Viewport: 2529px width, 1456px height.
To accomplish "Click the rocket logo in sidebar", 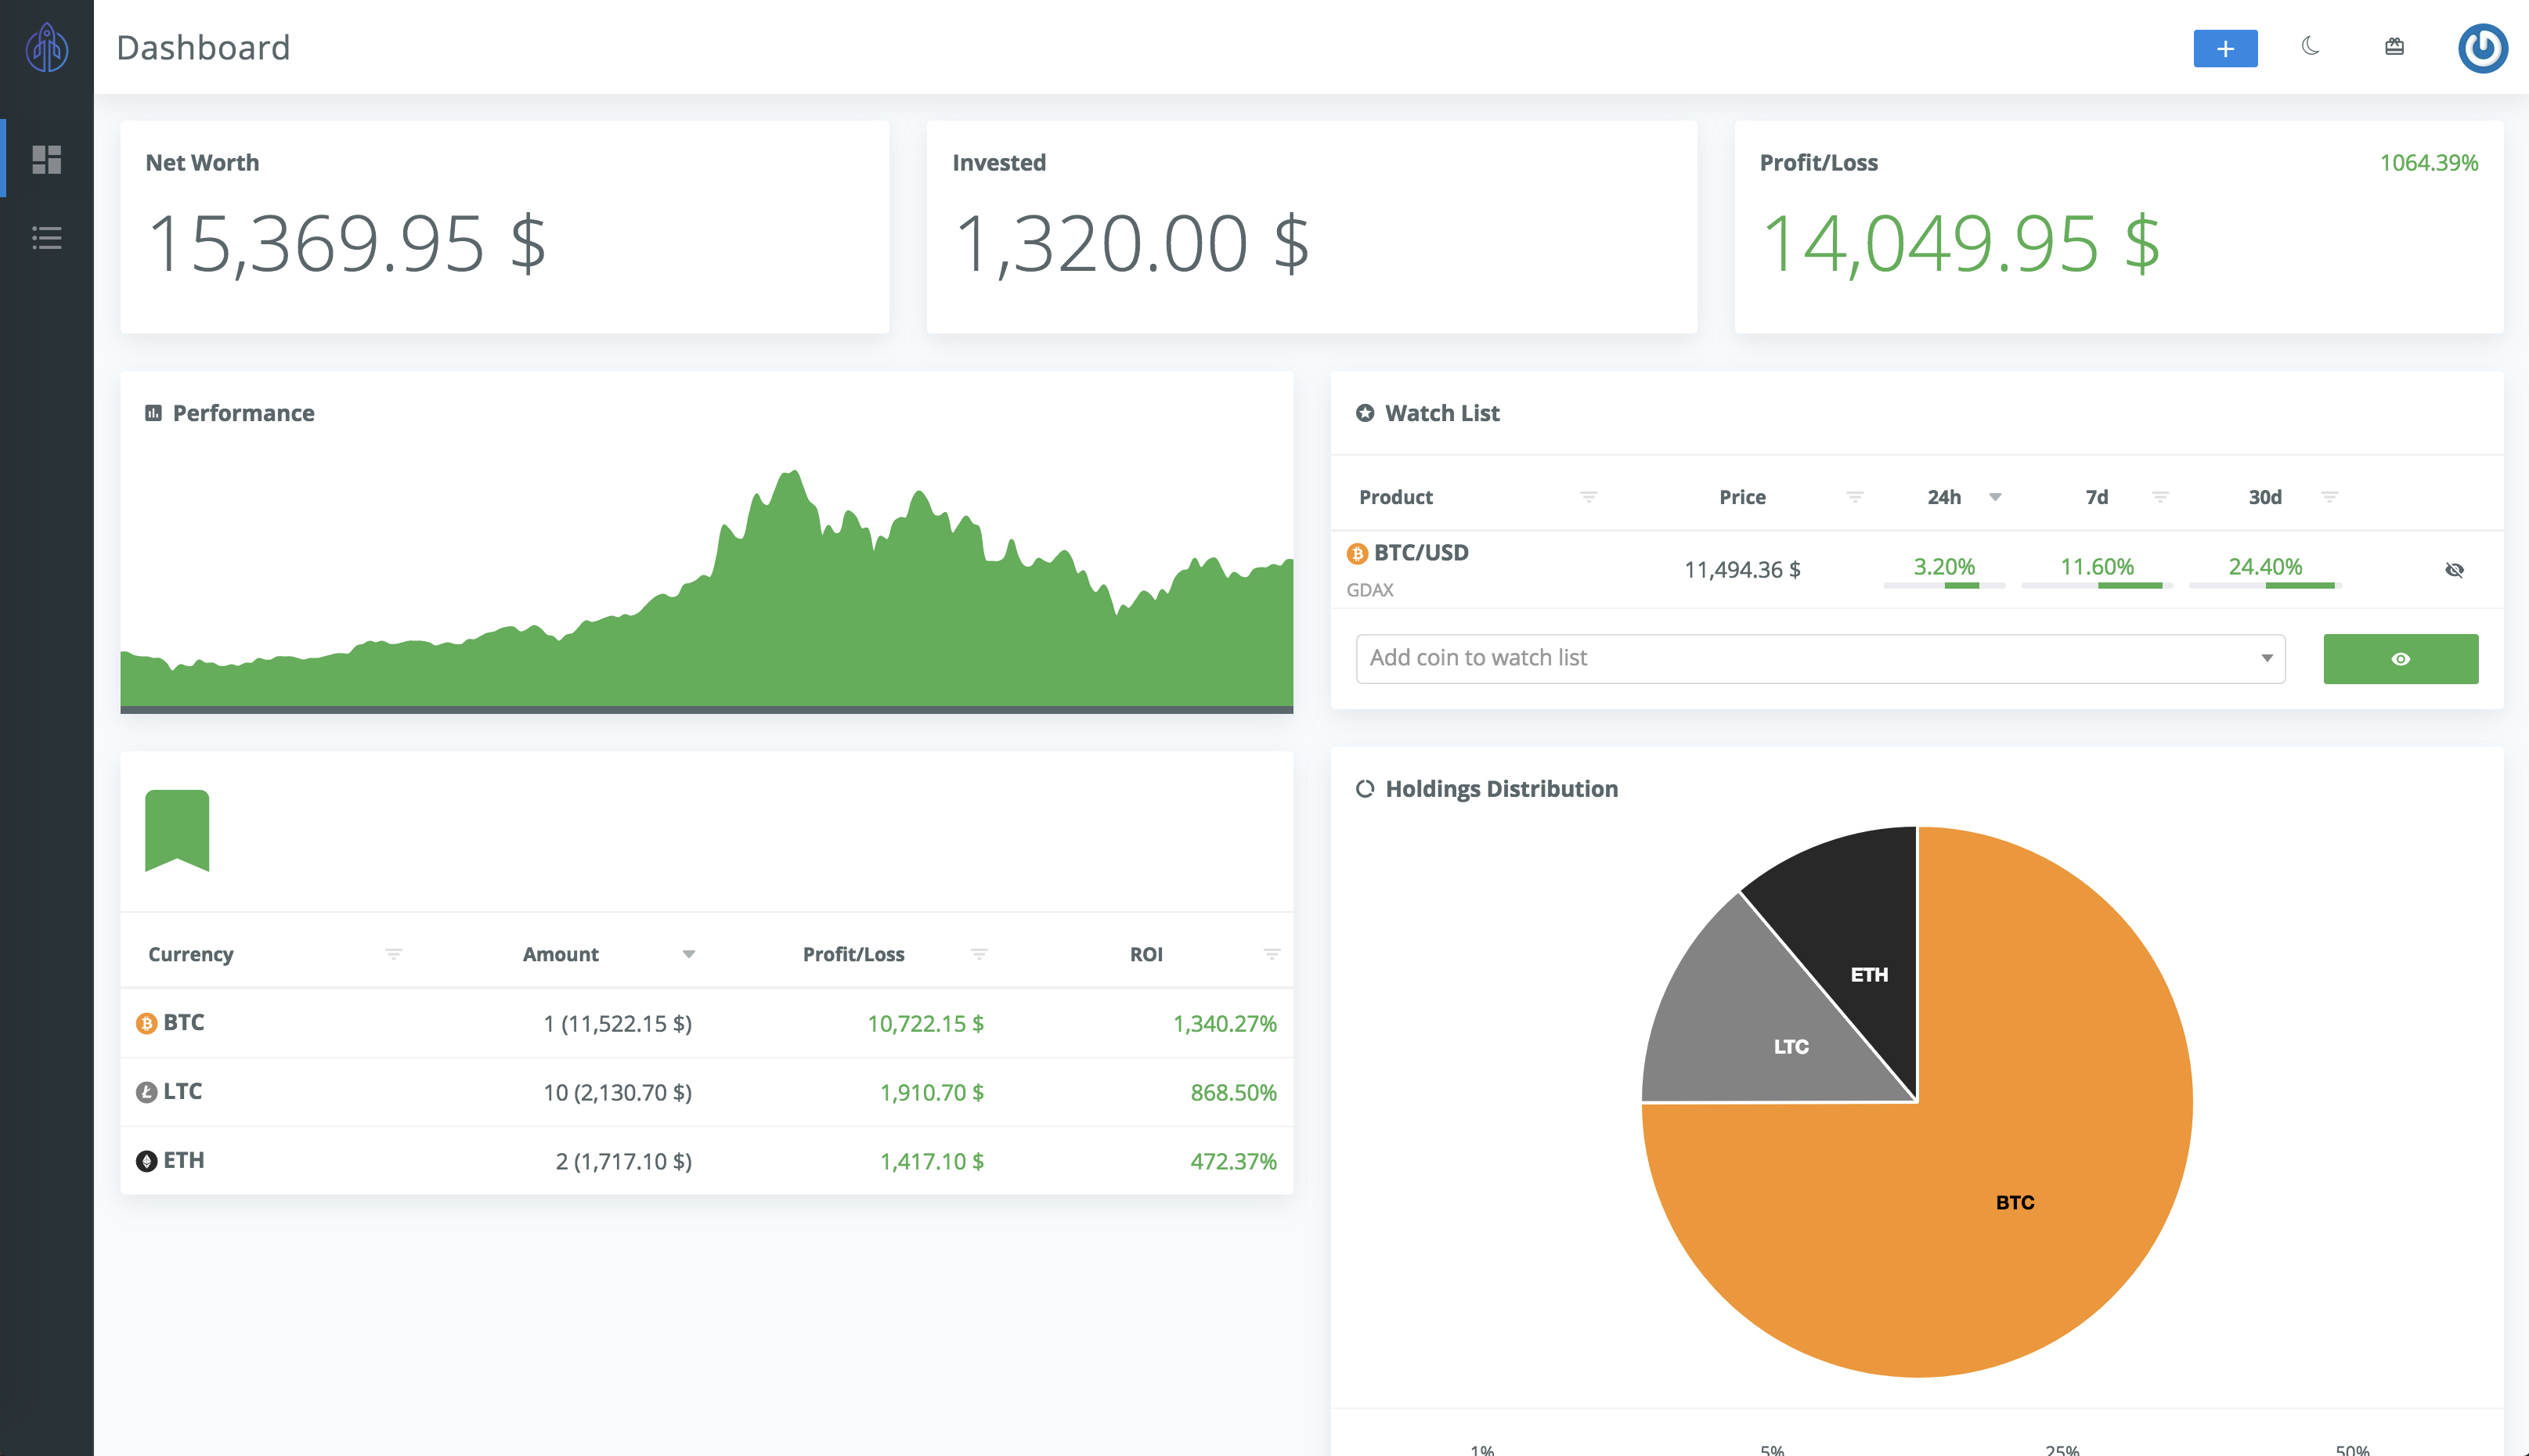I will [x=47, y=47].
